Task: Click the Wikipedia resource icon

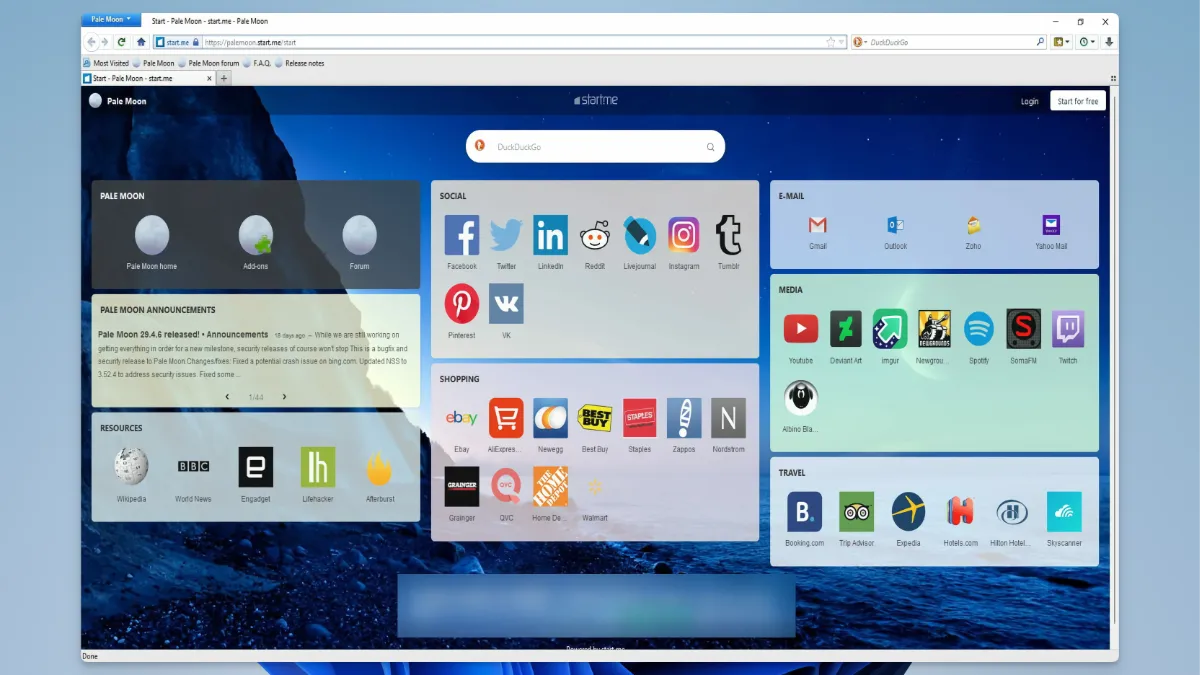Action: pos(131,467)
